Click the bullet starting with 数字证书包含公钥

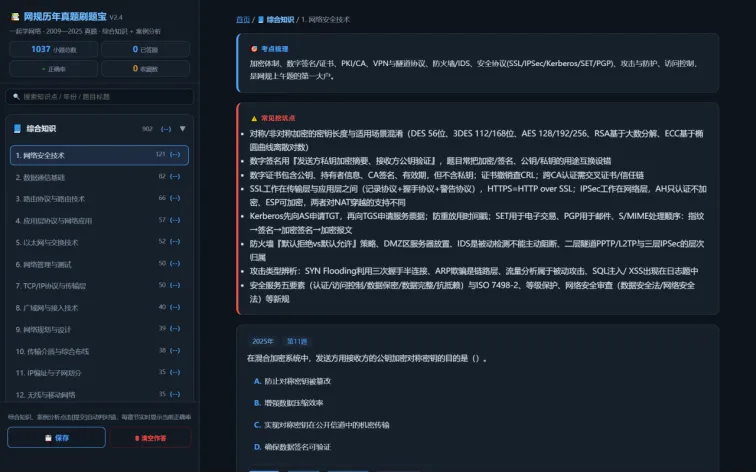(446, 175)
